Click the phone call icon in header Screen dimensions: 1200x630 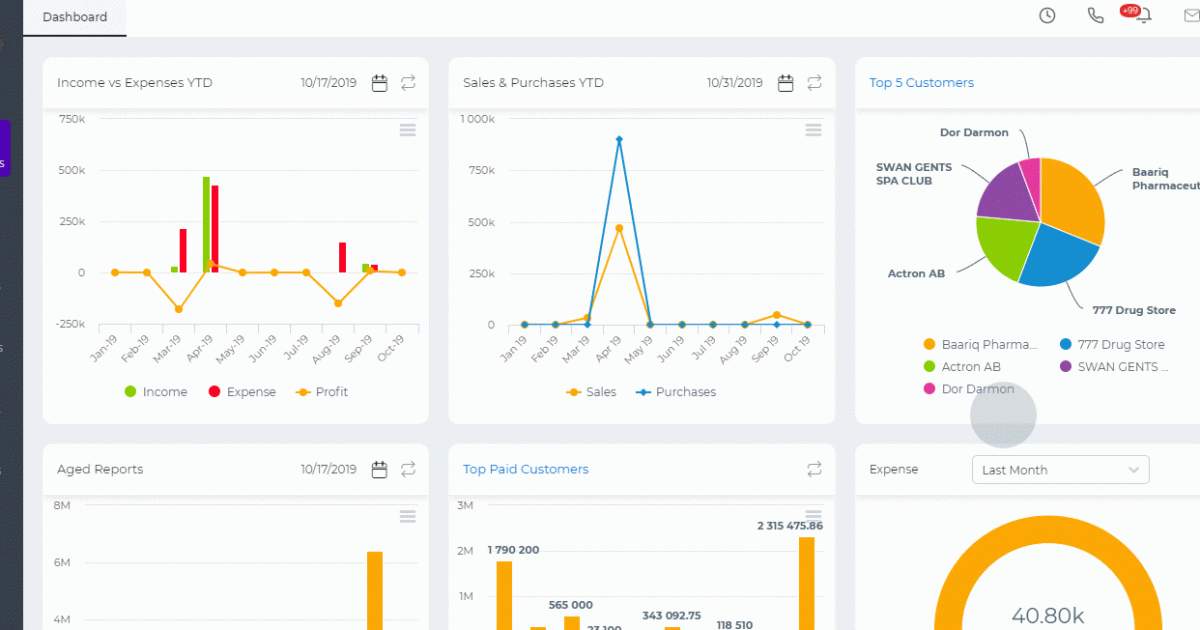(x=1096, y=16)
